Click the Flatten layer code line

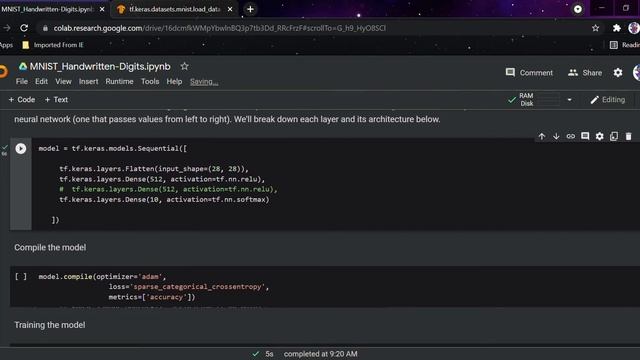154,169
